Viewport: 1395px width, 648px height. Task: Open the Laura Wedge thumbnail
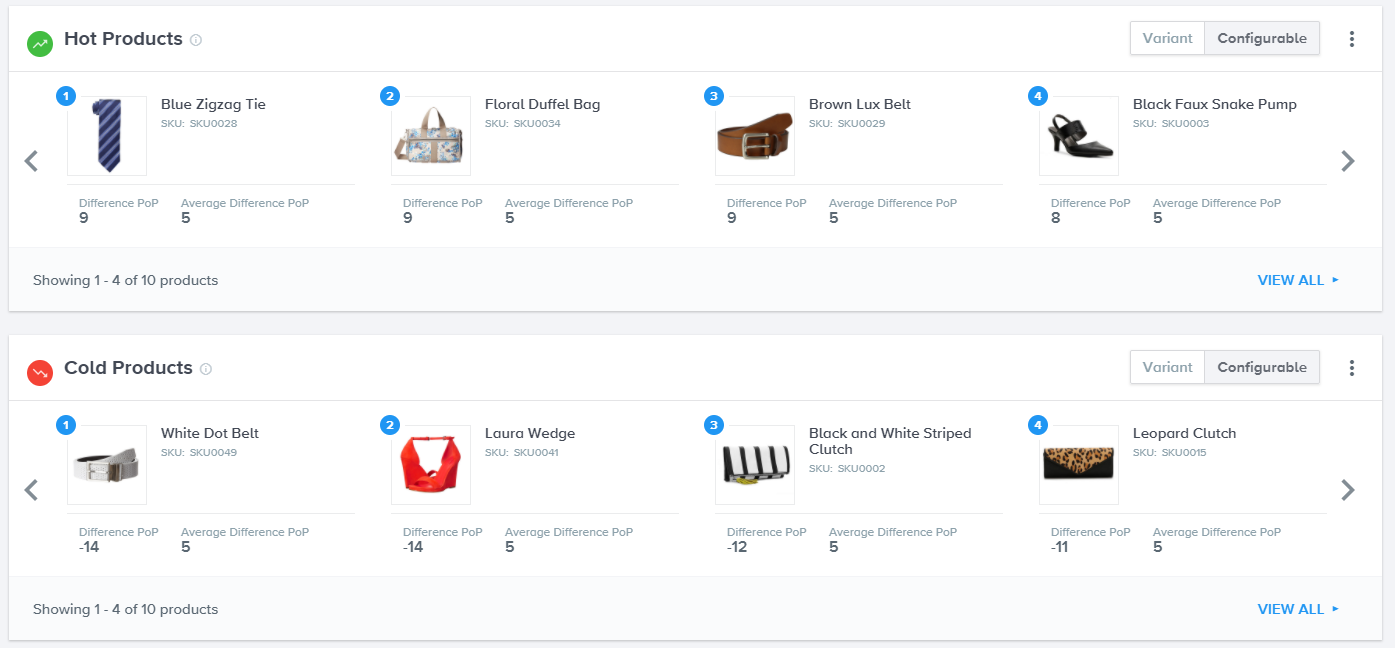[x=431, y=465]
